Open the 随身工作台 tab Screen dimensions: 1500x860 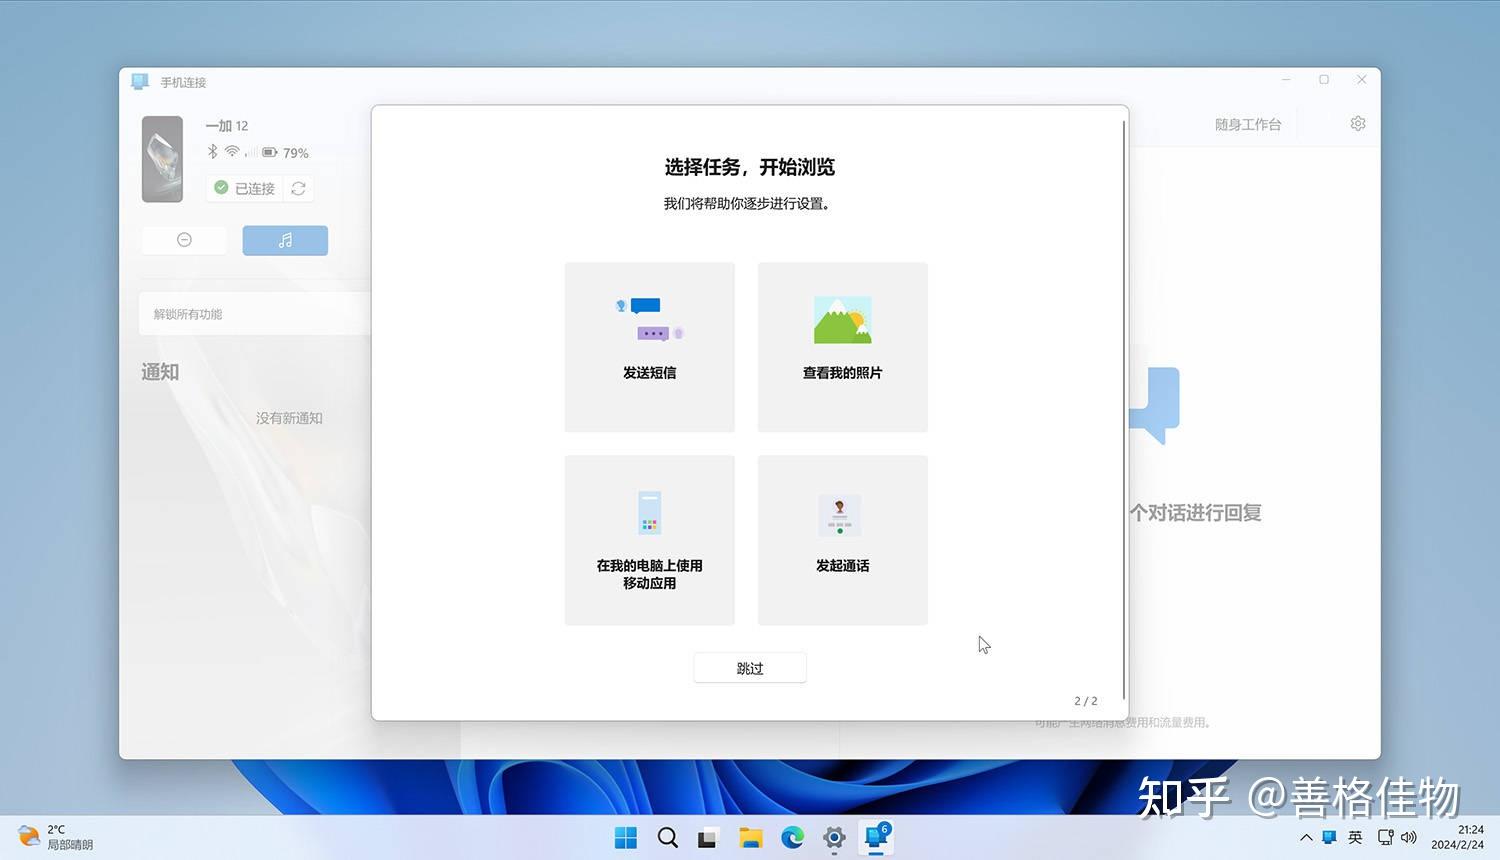coord(1248,125)
